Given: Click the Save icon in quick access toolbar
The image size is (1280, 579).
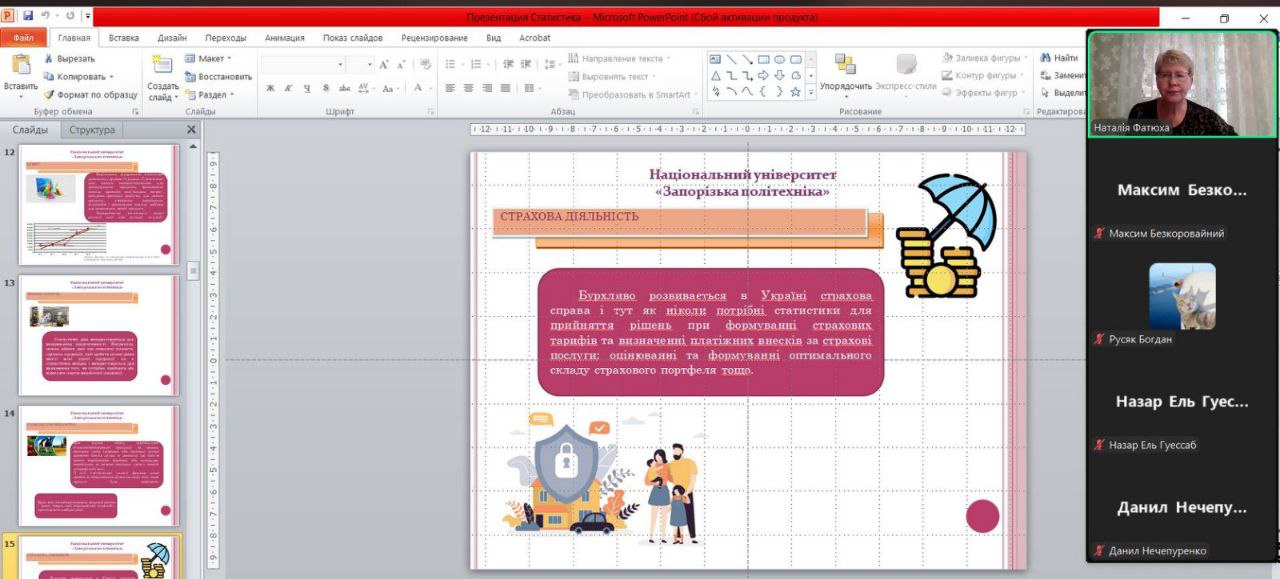Looking at the screenshot, I should pyautogui.click(x=28, y=17).
